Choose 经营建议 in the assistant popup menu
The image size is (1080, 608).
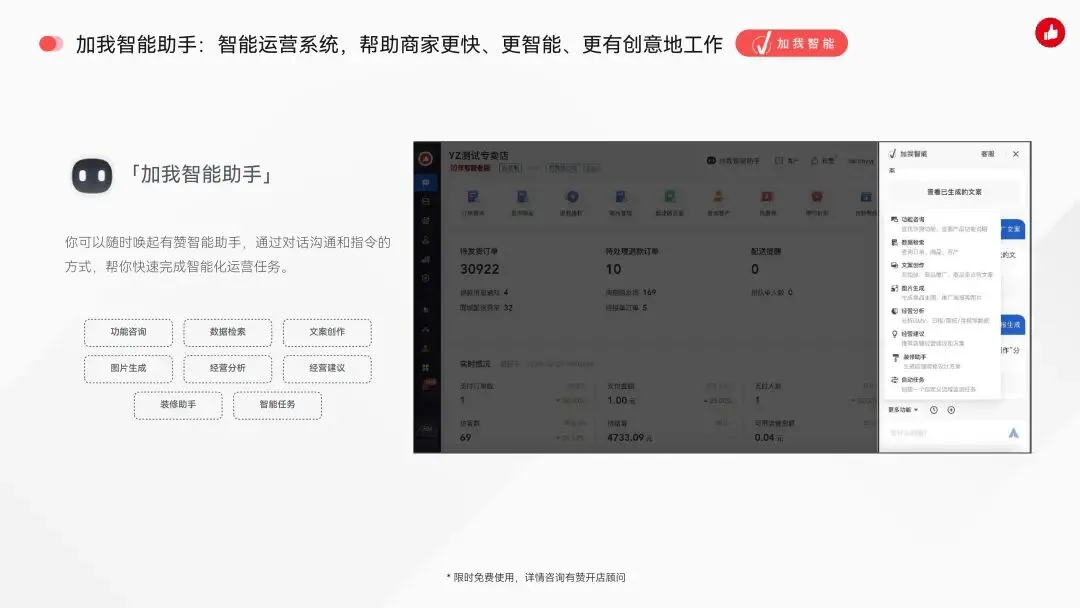[941, 338]
